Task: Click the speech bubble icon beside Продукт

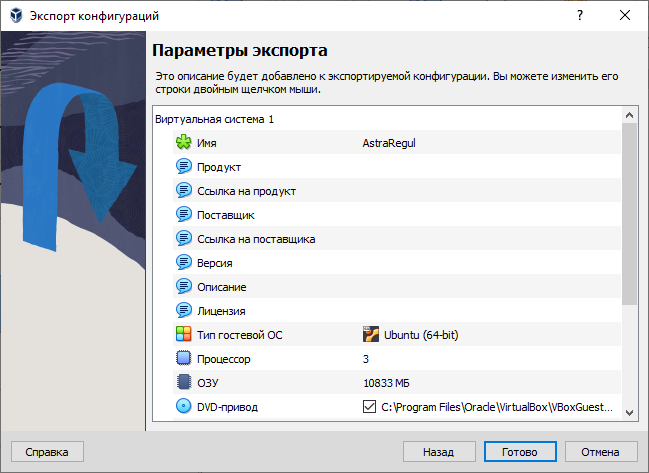Action: [184, 167]
